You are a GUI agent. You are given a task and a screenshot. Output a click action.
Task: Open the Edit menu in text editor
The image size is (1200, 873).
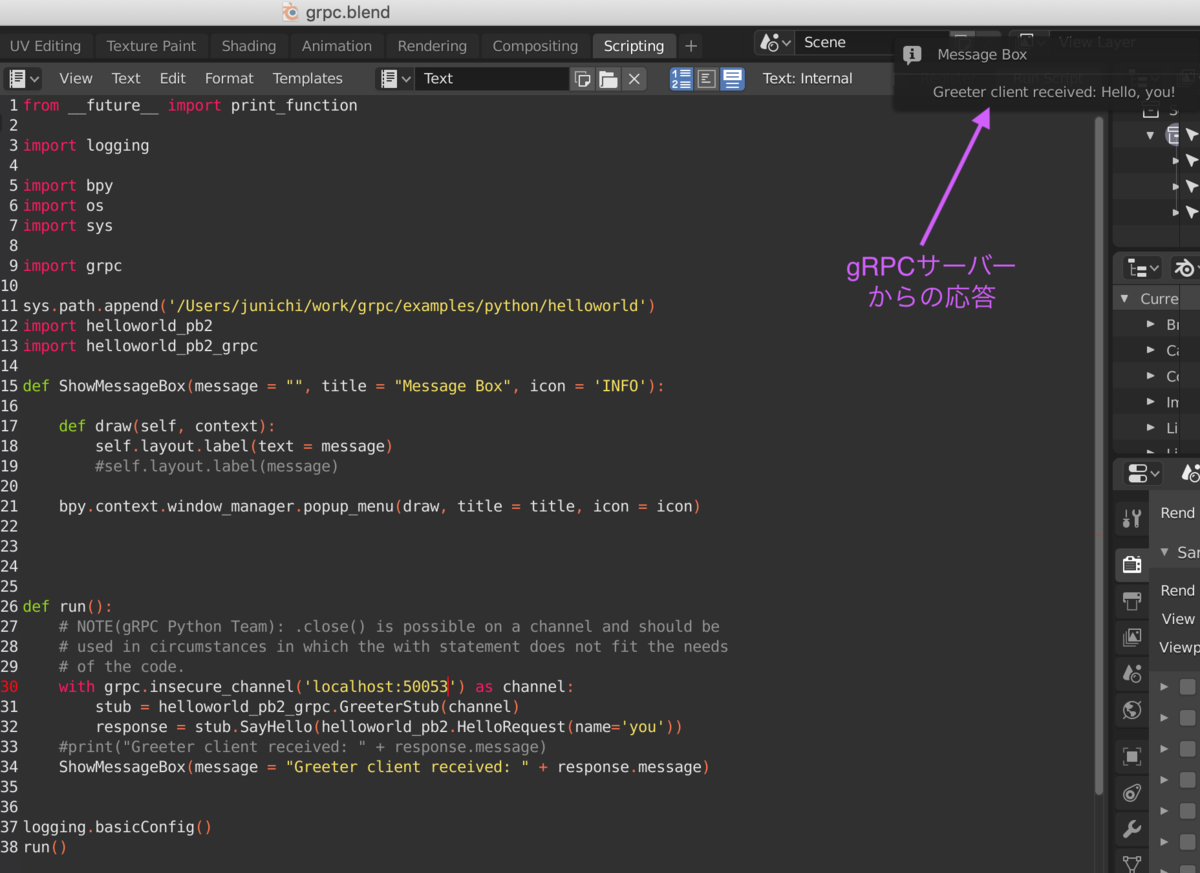pos(173,78)
